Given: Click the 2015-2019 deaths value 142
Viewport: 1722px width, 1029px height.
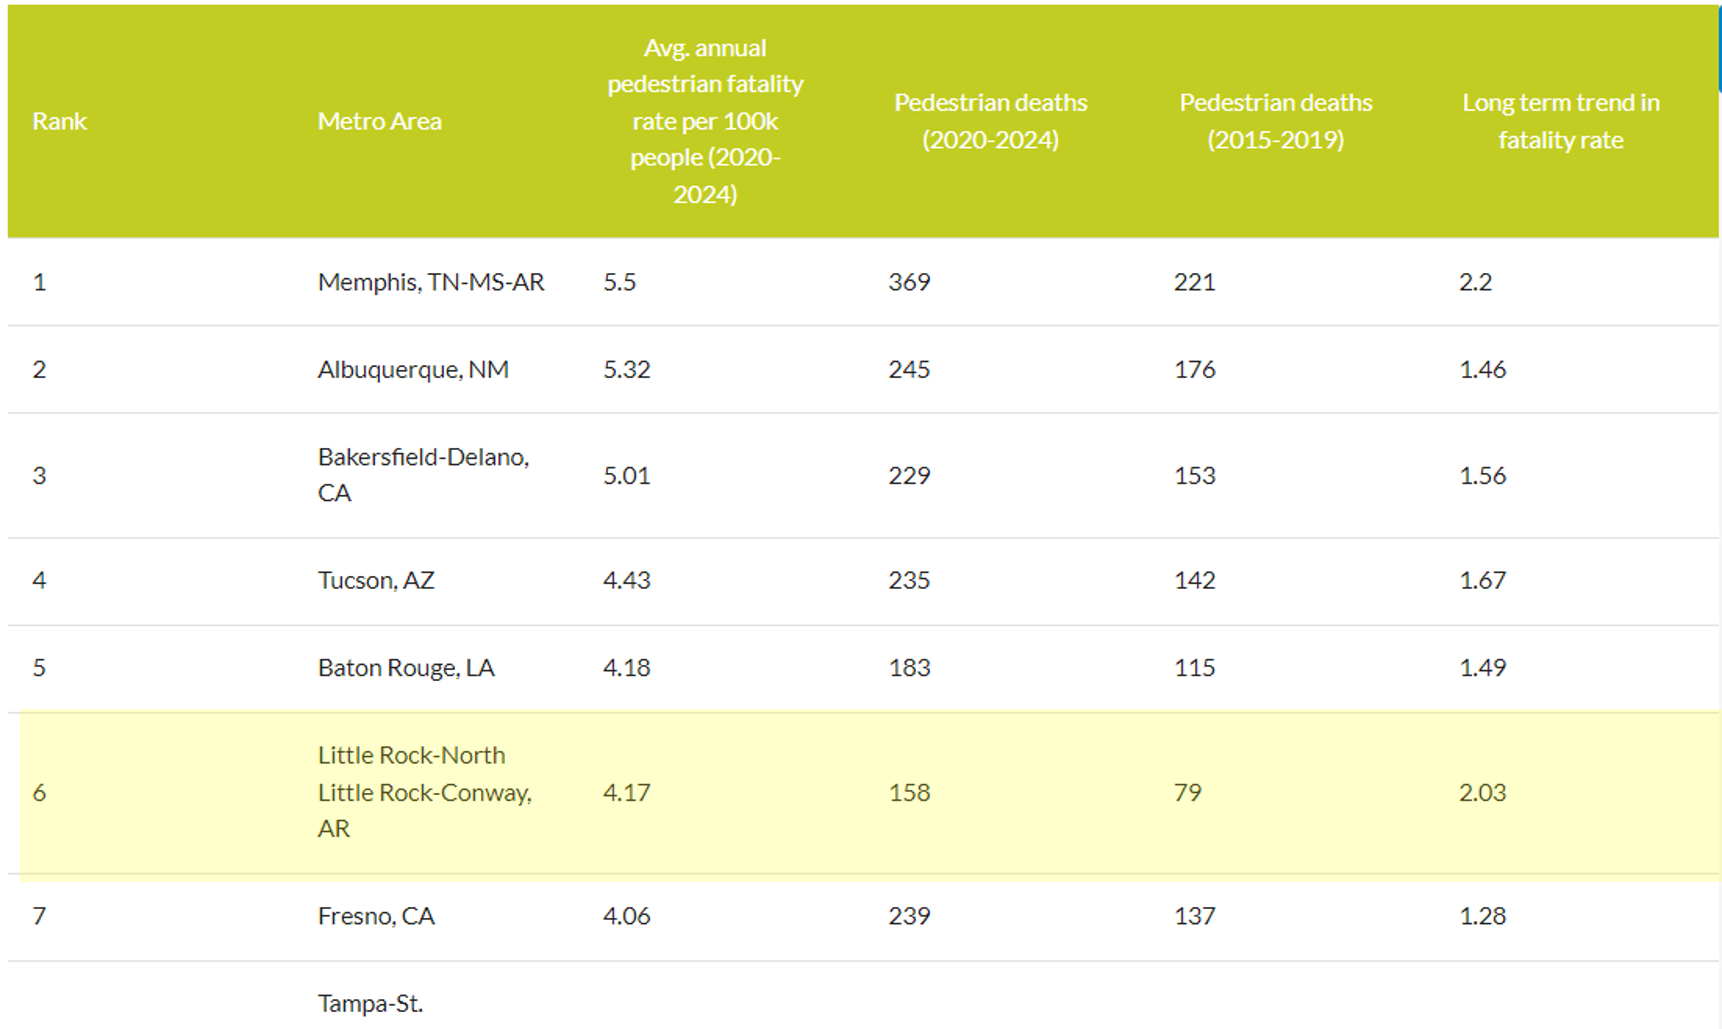Looking at the screenshot, I should pos(1194,580).
